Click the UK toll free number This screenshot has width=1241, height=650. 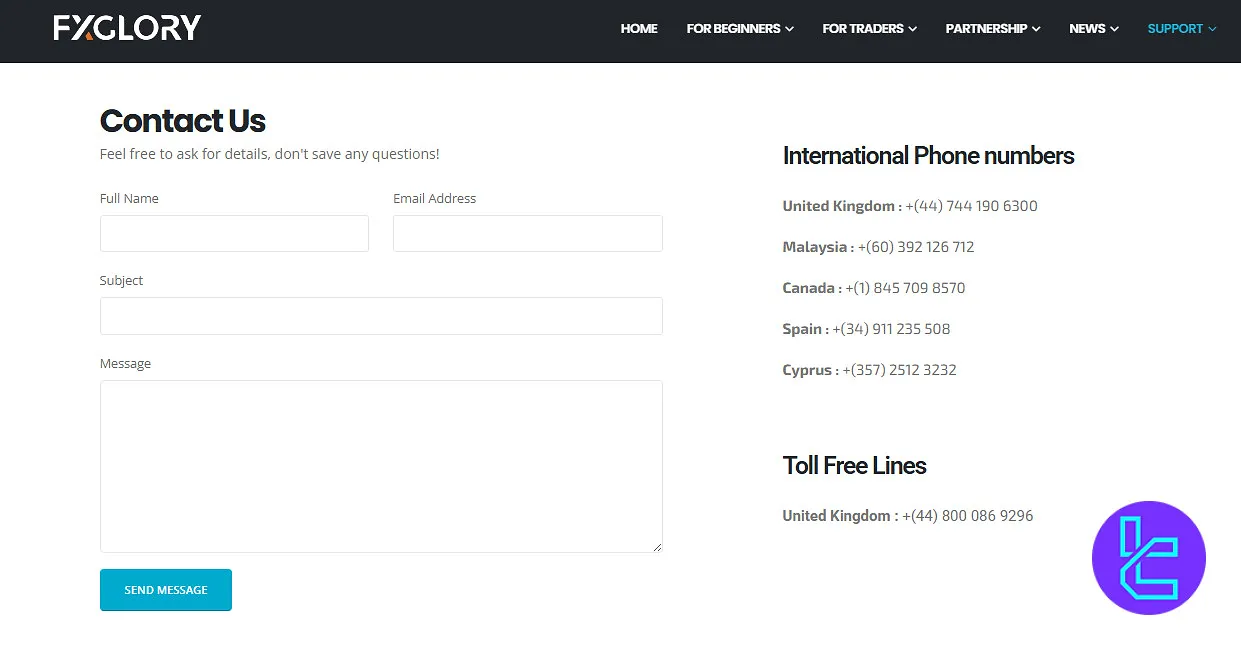pyautogui.click(x=967, y=516)
